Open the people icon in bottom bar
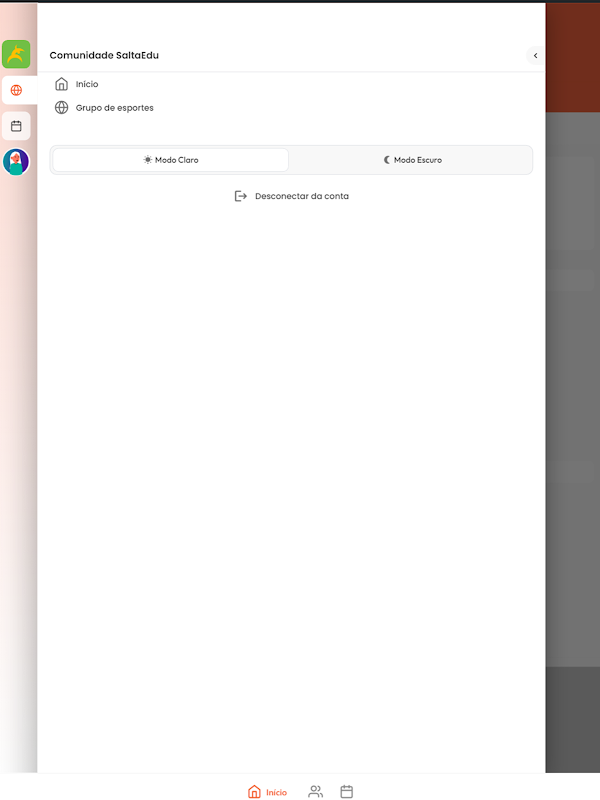Image resolution: width=600 pixels, height=800 pixels. (315, 791)
